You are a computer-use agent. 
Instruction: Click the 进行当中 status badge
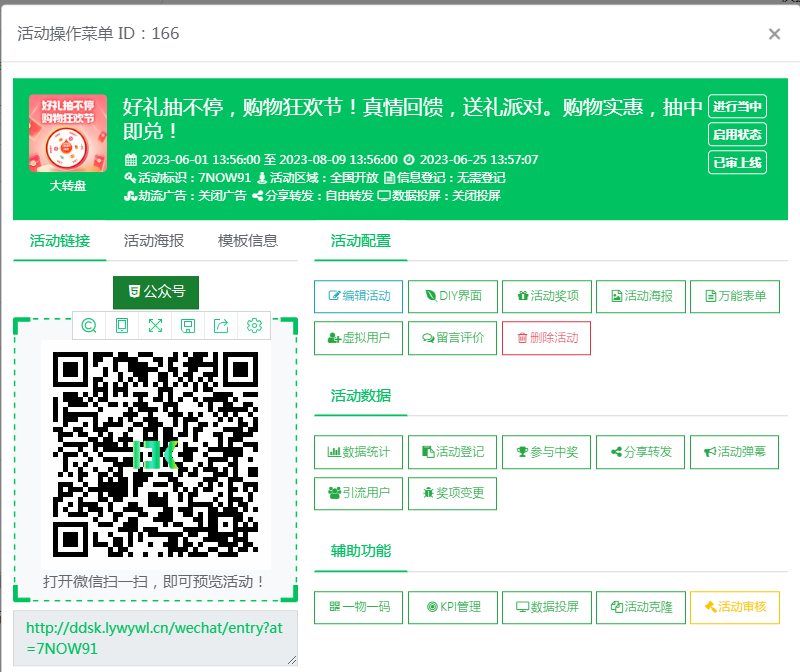pos(737,107)
